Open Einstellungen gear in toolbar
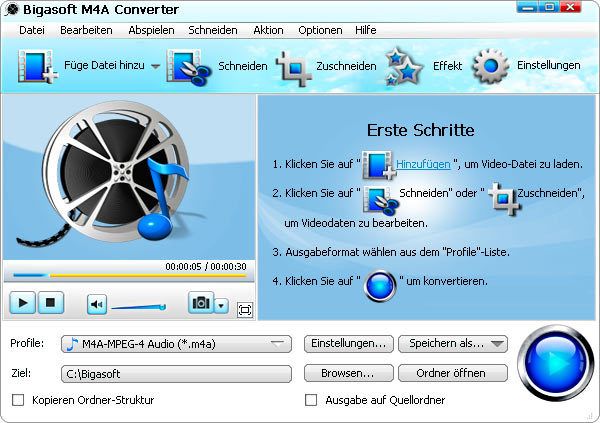The height and width of the screenshot is (423, 600). coord(491,67)
